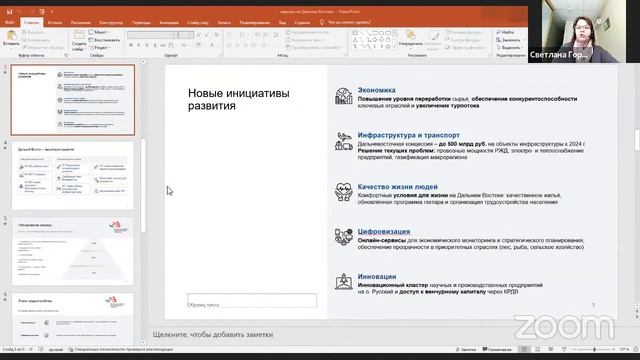This screenshot has width=640, height=360.
Task: Switch to Normal view icon in the status bar
Action: pyautogui.click(x=524, y=349)
